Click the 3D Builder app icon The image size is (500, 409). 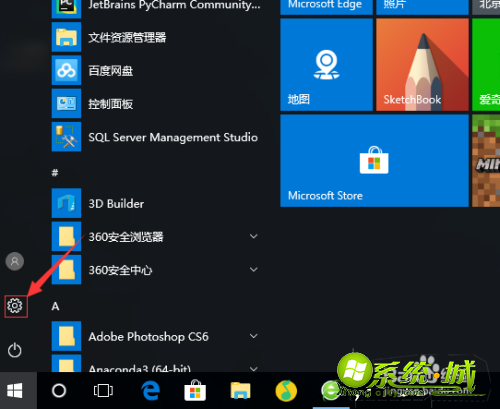click(66, 203)
